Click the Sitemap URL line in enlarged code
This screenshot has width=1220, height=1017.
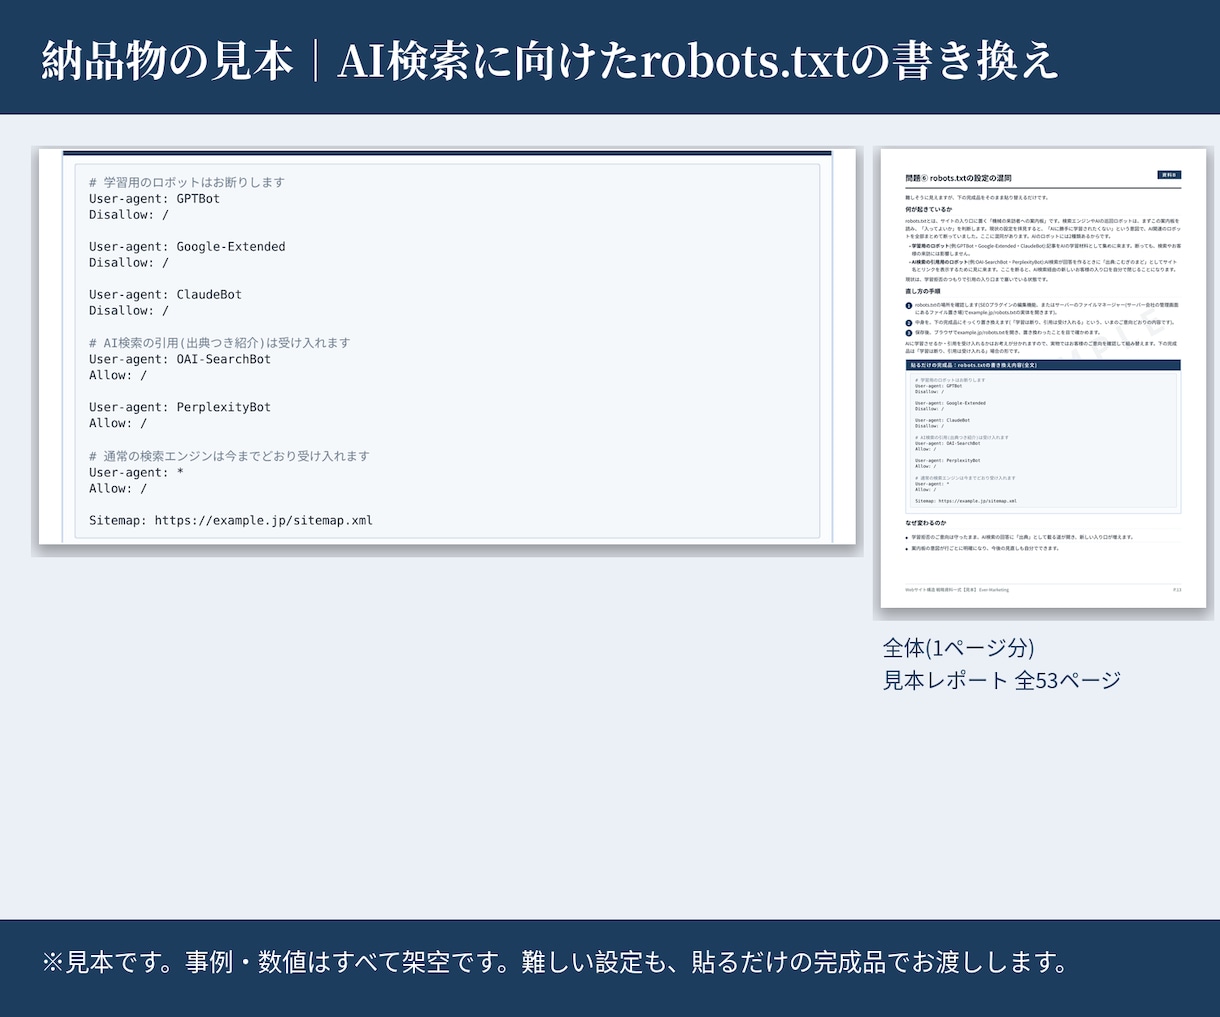tap(231, 520)
